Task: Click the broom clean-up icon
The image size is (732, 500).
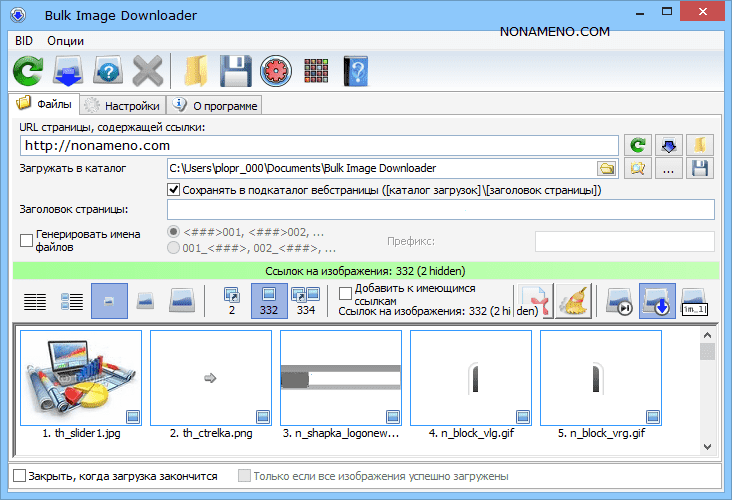Action: (573, 301)
